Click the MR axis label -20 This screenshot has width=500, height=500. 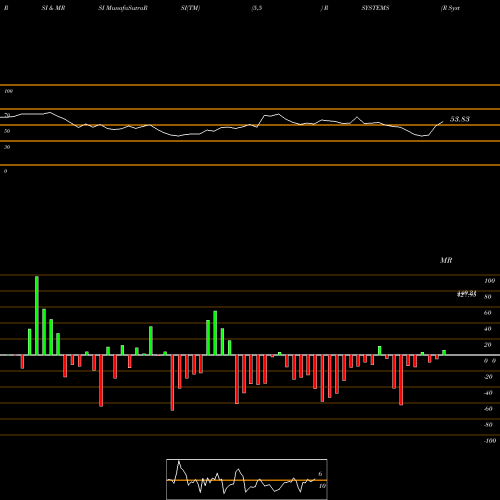pyautogui.click(x=488, y=377)
